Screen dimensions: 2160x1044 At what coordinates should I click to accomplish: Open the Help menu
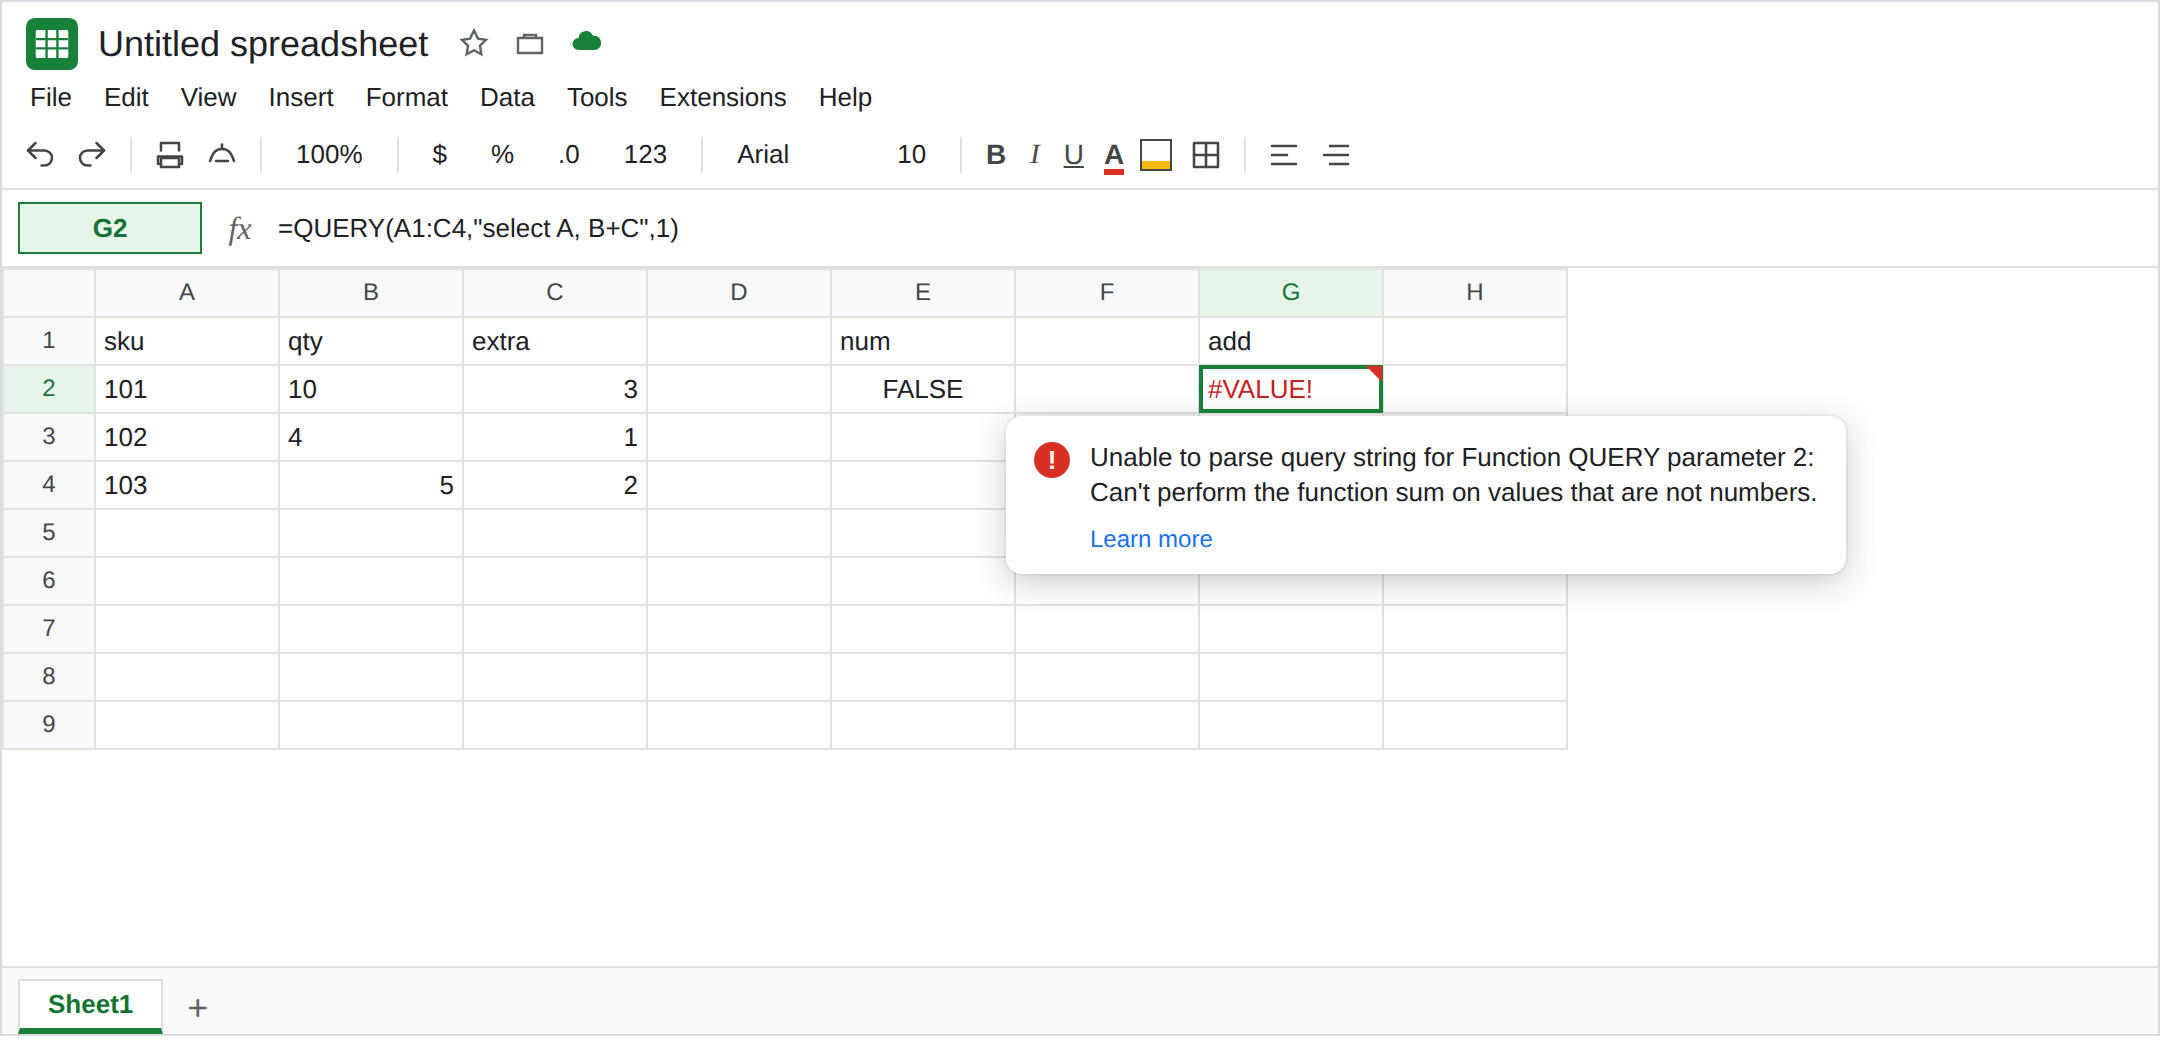845,97
